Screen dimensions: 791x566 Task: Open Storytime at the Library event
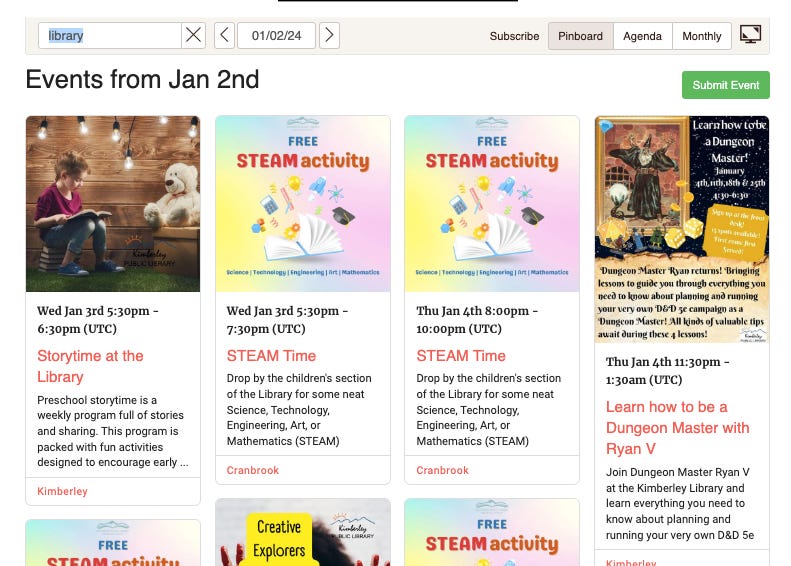[x=90, y=366]
